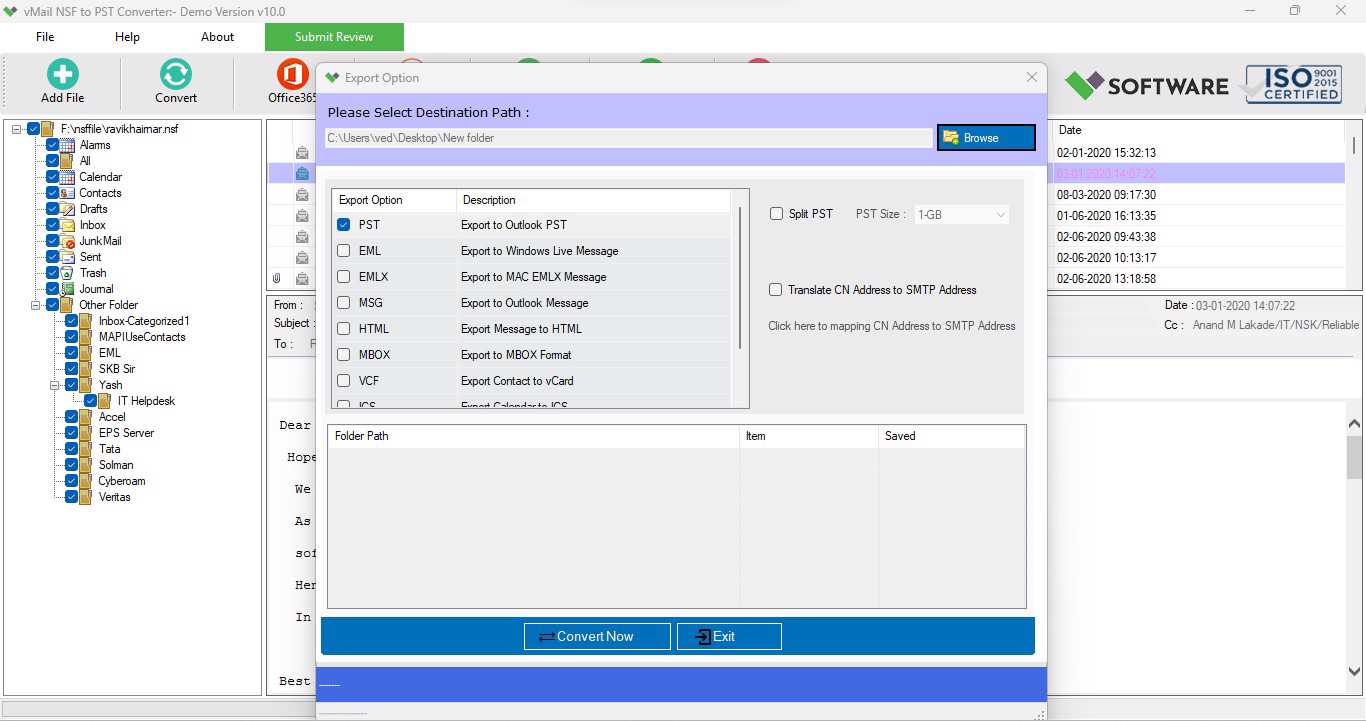This screenshot has width=1366, height=721.
Task: Select the EPS Server folder in tree
Action: click(126, 433)
